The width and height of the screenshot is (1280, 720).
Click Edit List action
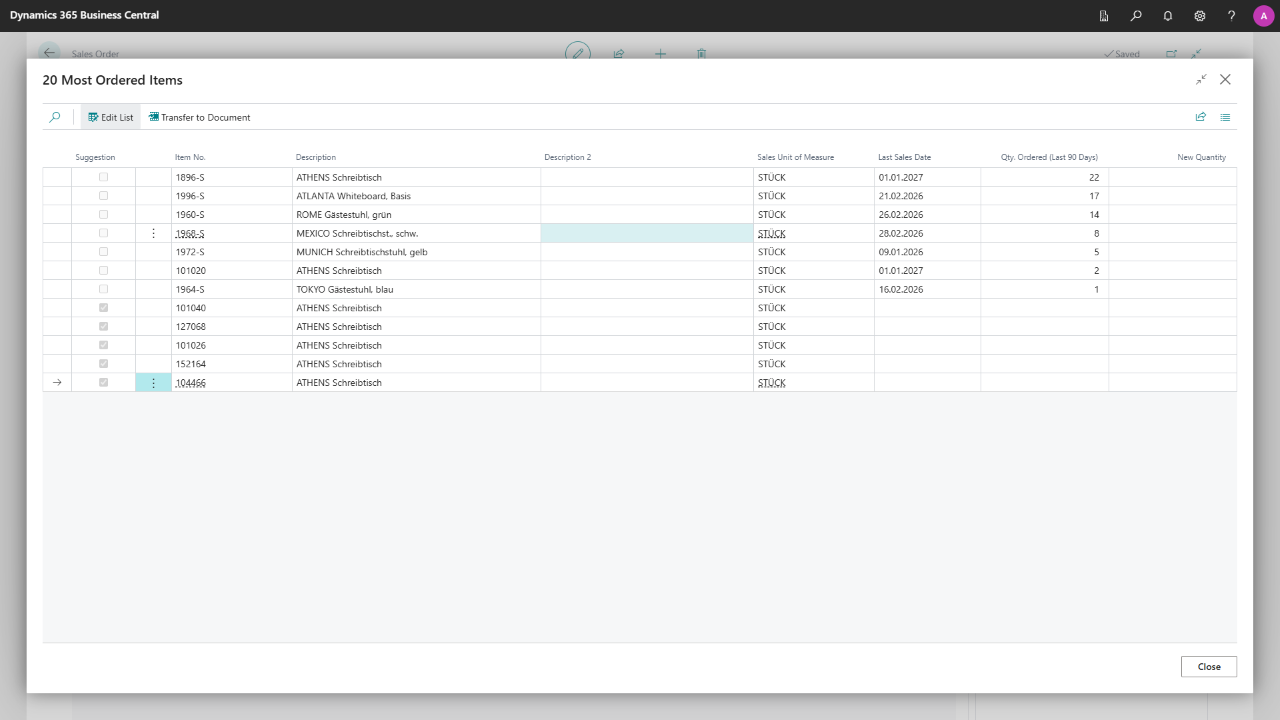point(110,117)
